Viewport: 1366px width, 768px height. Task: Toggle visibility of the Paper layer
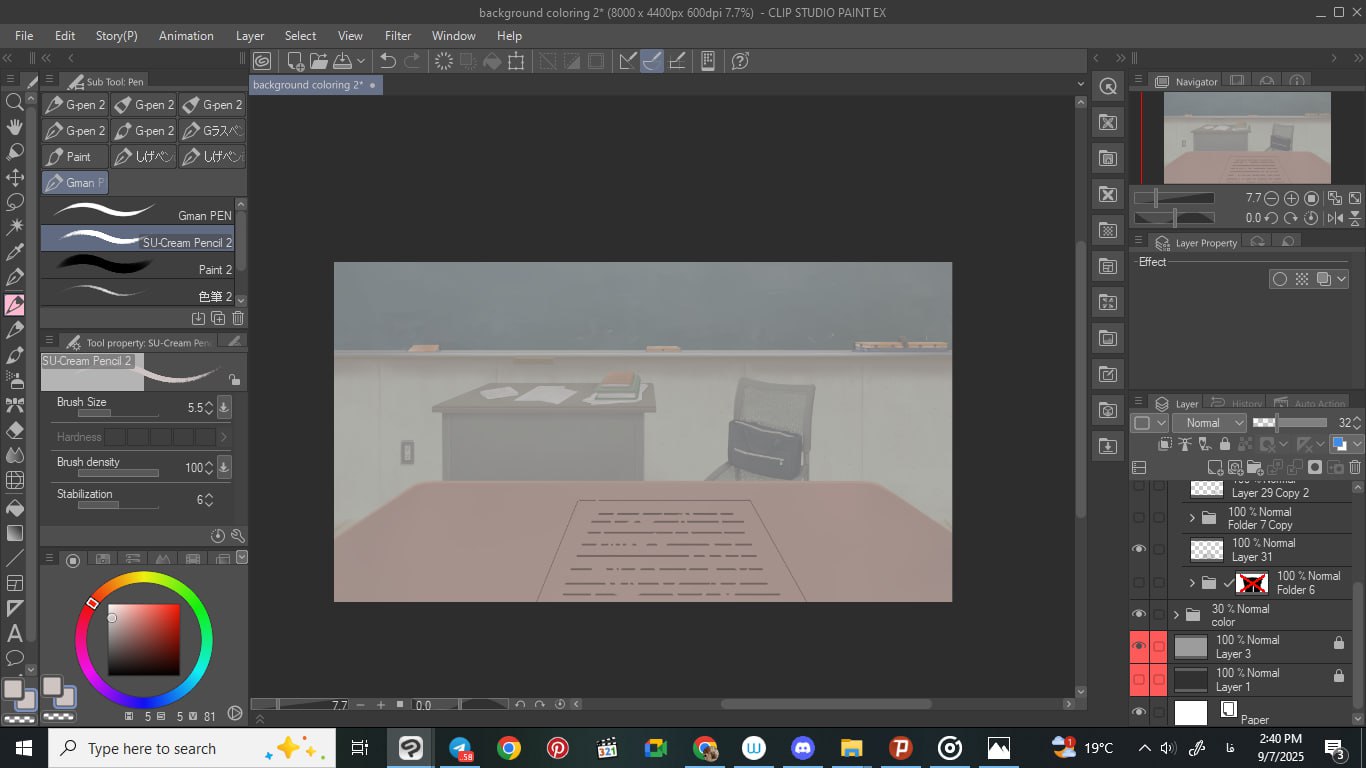(1138, 712)
